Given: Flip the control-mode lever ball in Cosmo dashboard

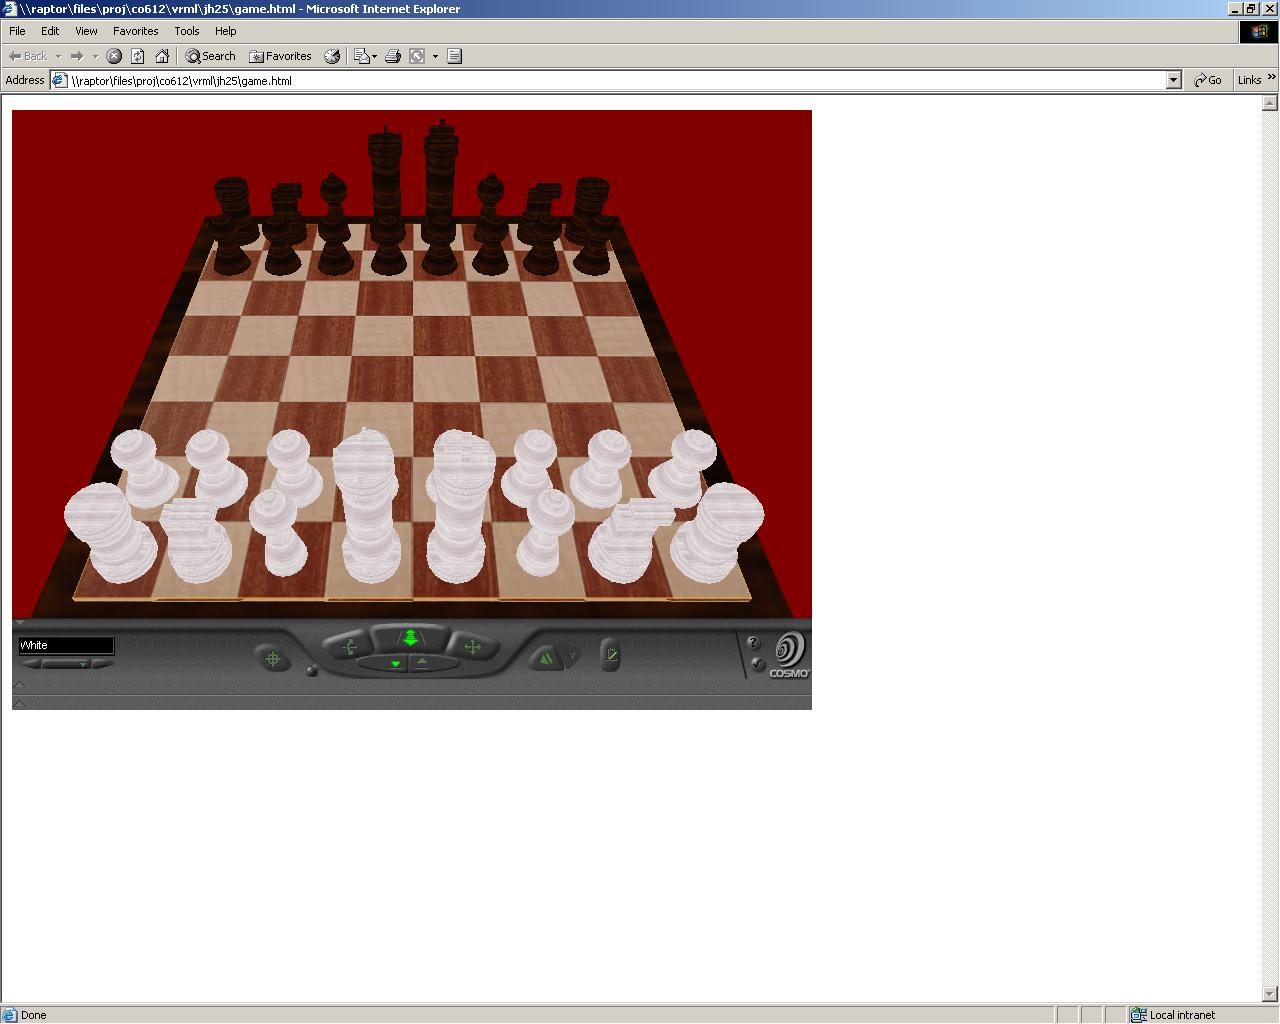Looking at the screenshot, I should tap(311, 671).
